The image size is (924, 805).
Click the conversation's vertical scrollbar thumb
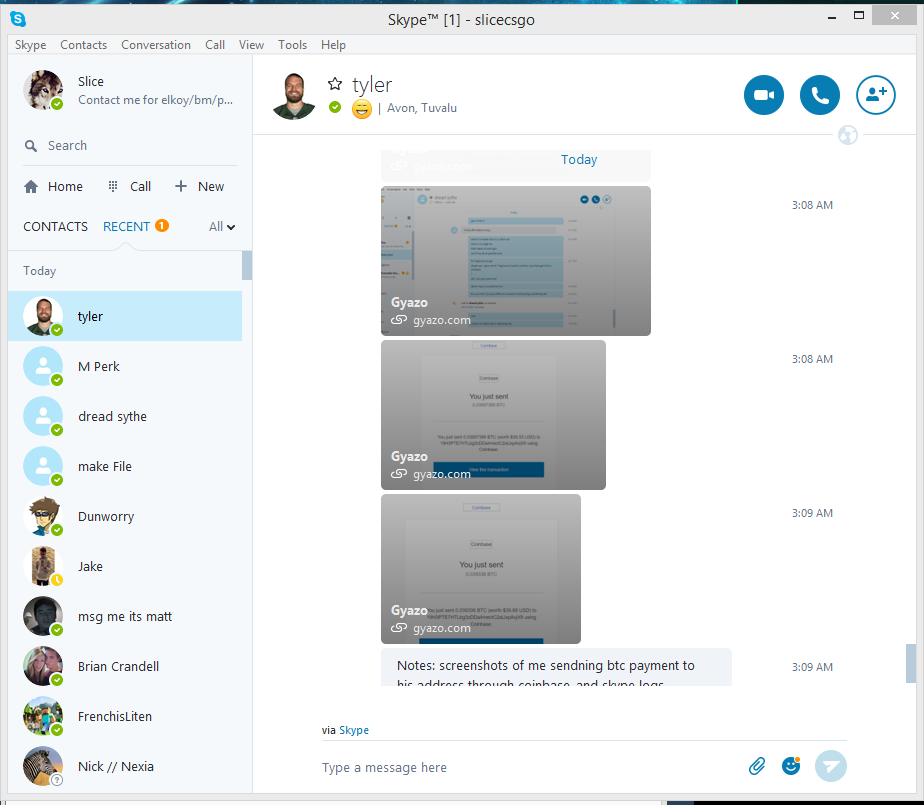click(x=911, y=664)
